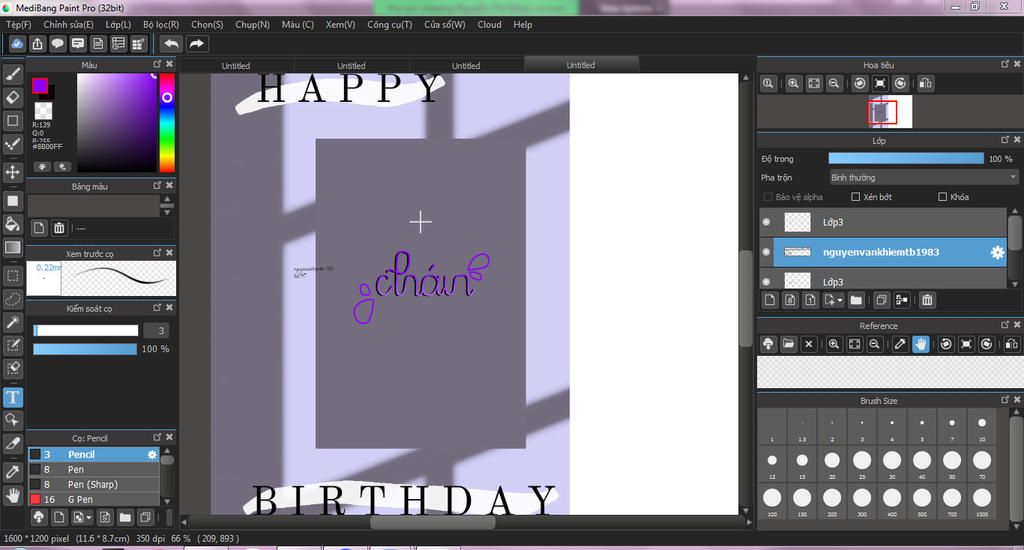The image size is (1024, 550).
Task: Select the G Pen brush
Action: (93, 499)
